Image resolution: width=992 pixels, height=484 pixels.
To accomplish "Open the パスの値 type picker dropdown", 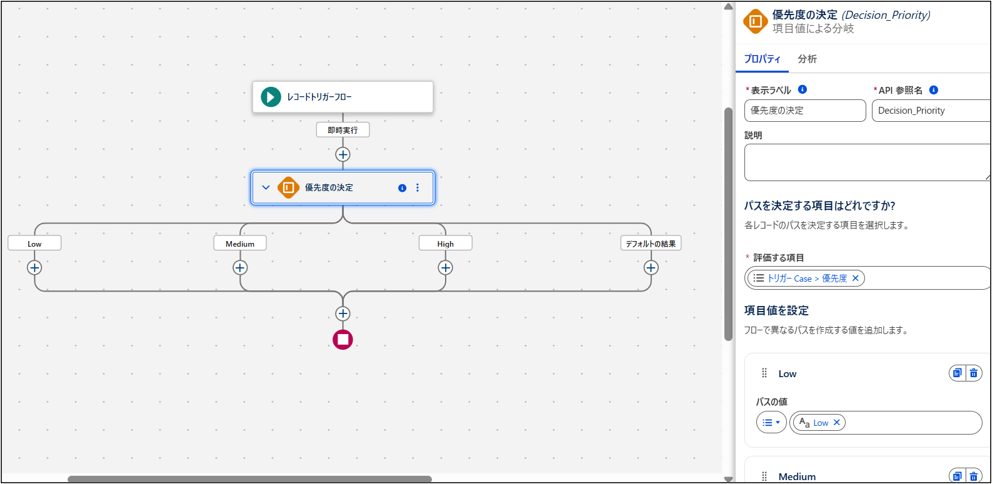I will coord(771,423).
